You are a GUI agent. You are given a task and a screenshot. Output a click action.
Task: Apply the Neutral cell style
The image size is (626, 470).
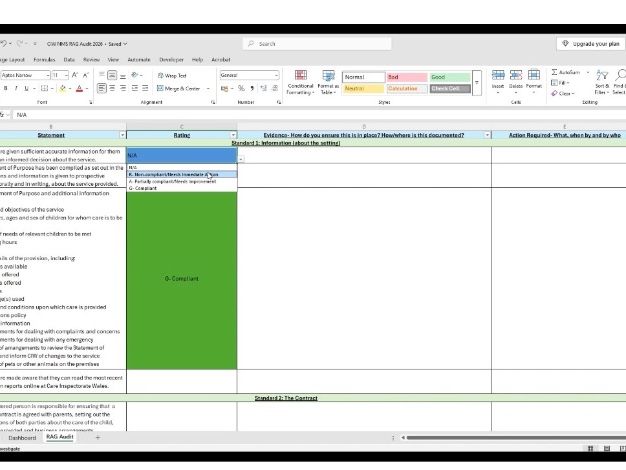tap(363, 89)
